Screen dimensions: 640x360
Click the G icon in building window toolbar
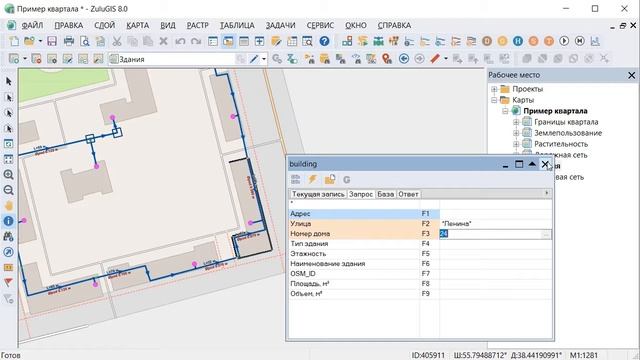coord(347,179)
